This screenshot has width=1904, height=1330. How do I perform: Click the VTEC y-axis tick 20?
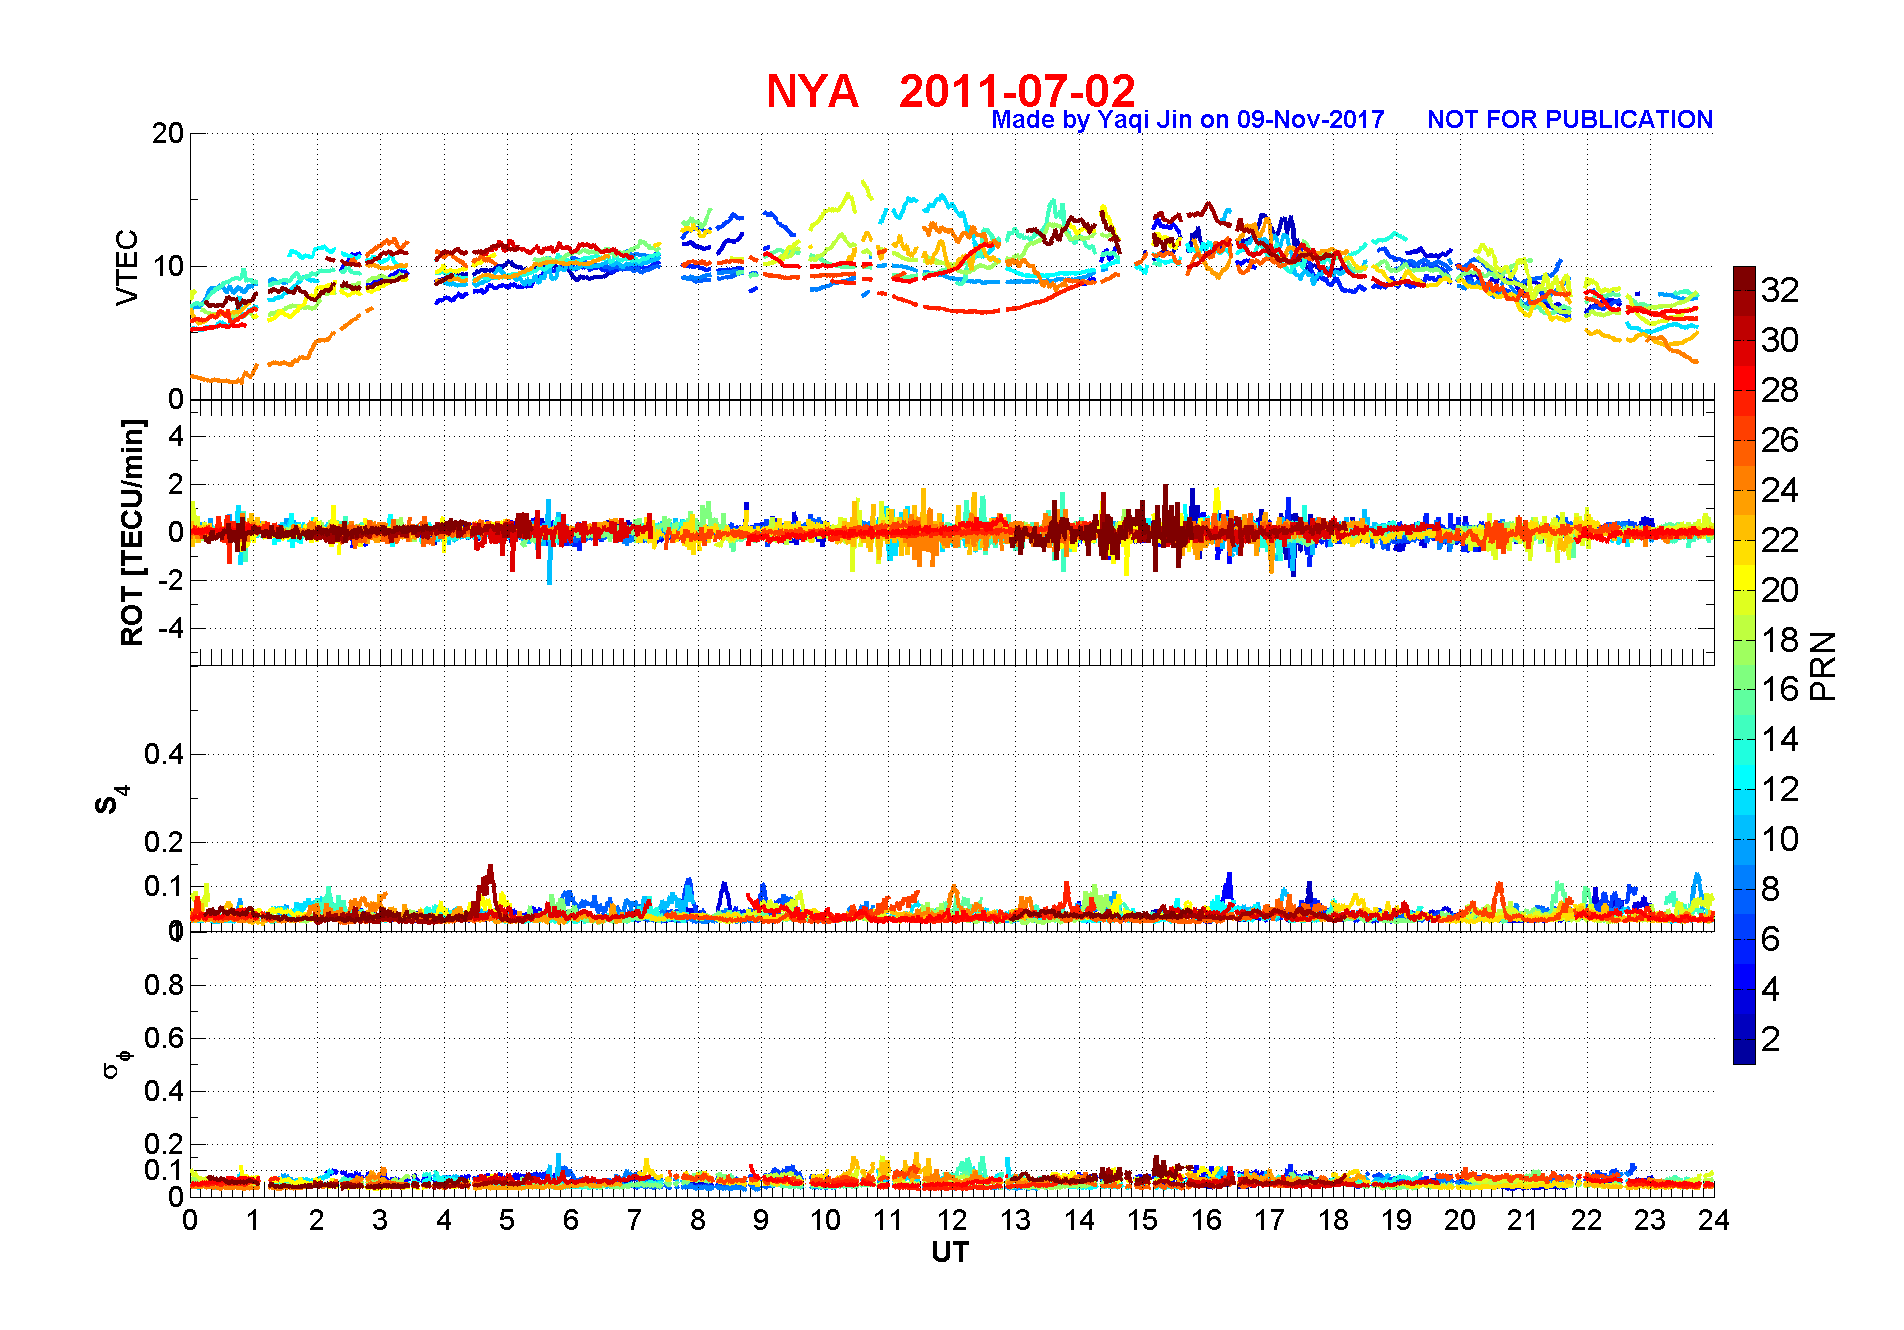coord(167,134)
